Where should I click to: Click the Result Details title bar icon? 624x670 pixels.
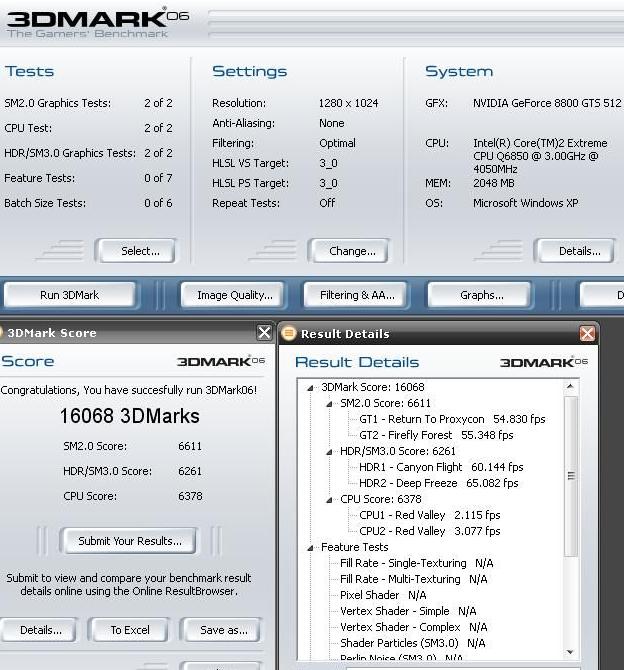pyautogui.click(x=288, y=333)
